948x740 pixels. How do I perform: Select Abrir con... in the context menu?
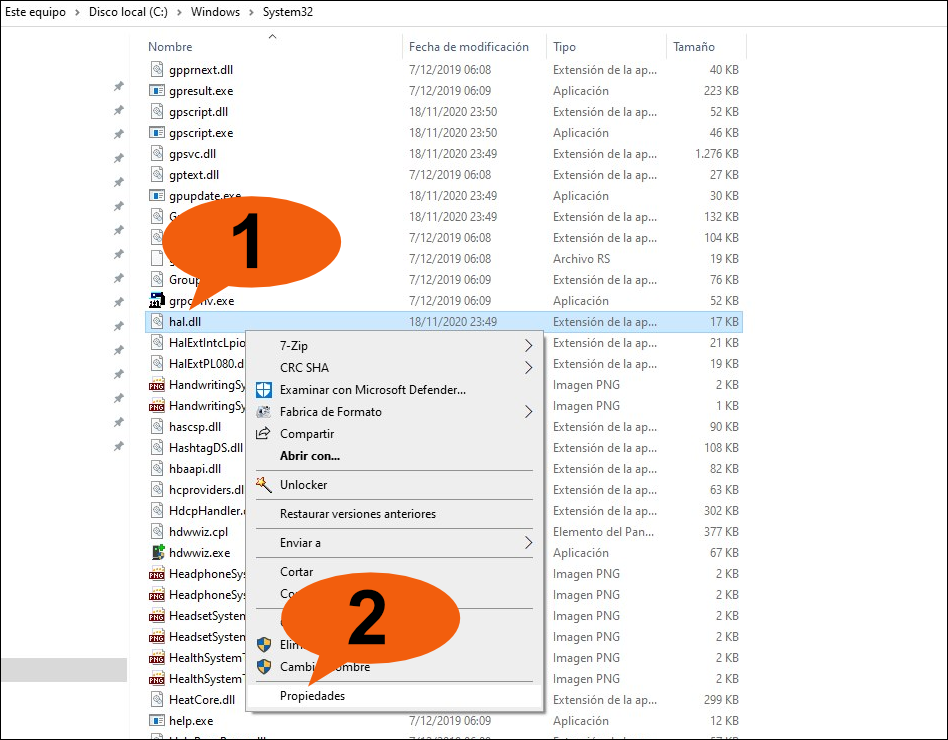coord(310,456)
